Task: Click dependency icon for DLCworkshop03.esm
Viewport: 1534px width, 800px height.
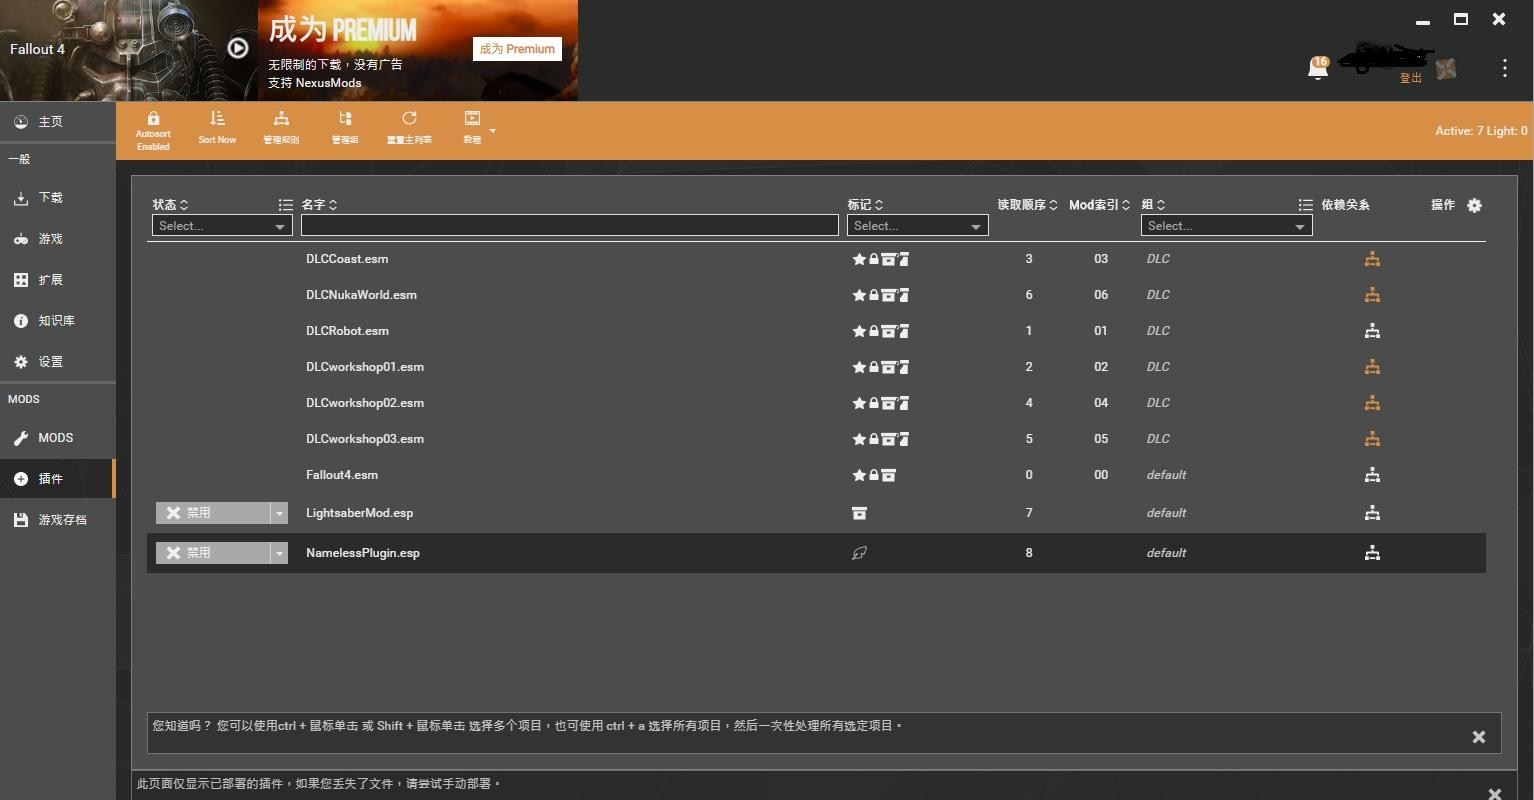Action: click(1372, 439)
